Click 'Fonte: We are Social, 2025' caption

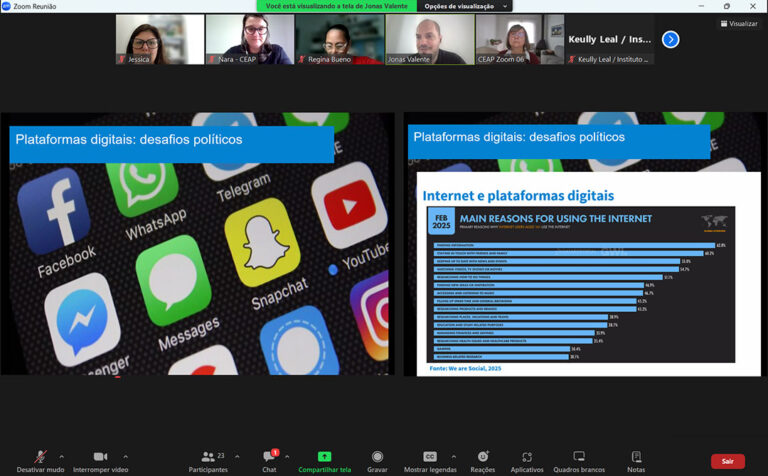coord(465,368)
